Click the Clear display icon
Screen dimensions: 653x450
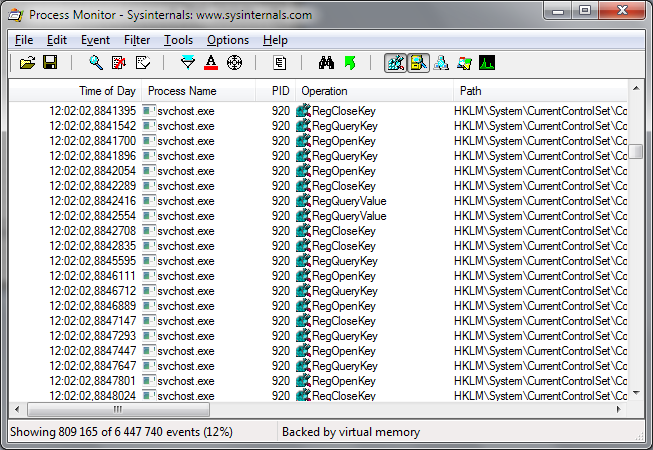click(143, 63)
